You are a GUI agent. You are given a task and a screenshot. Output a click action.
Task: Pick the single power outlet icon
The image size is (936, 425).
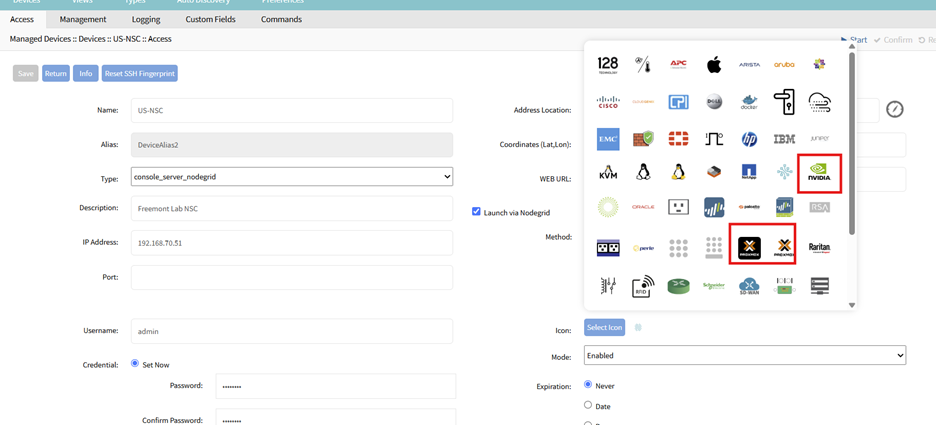tap(678, 207)
